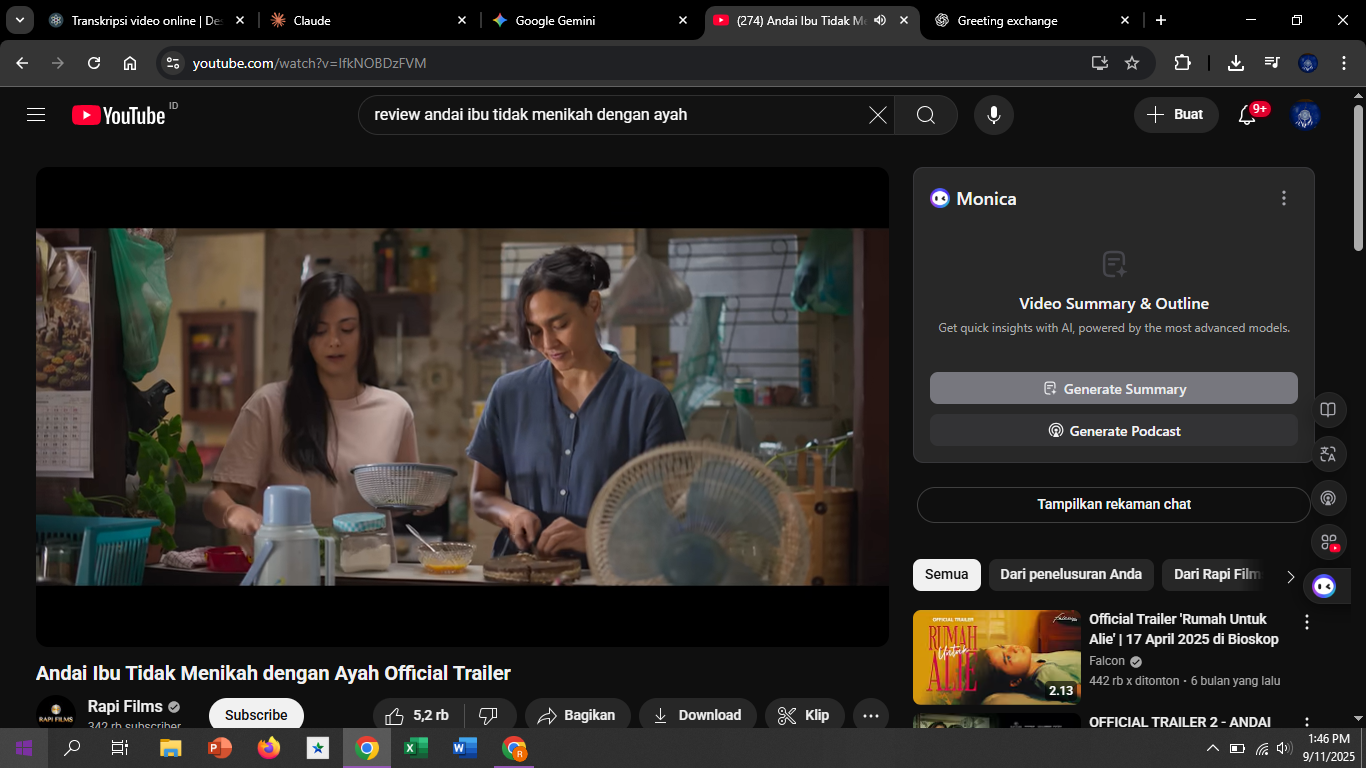Run the YouTube search with magnifier button
The image size is (1366, 768).
pyautogui.click(x=926, y=115)
